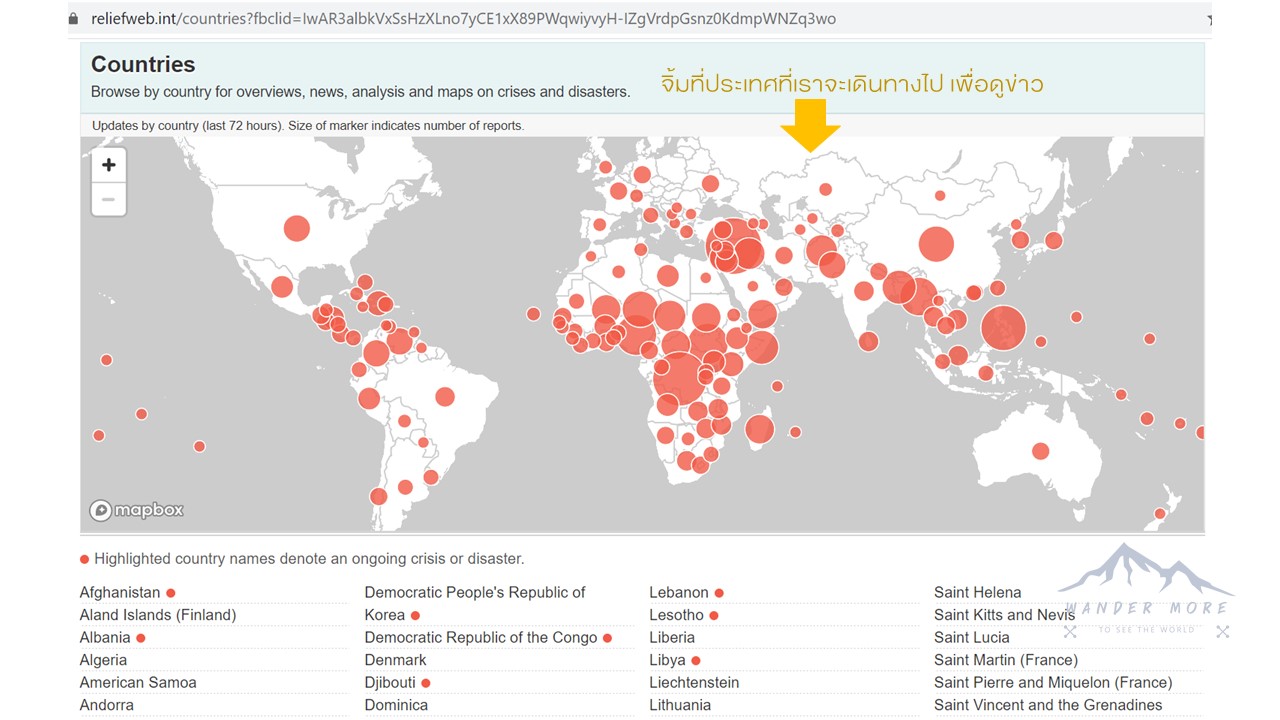1280x720 pixels.
Task: Open the Afghanistan country page
Action: pyautogui.click(x=120, y=592)
